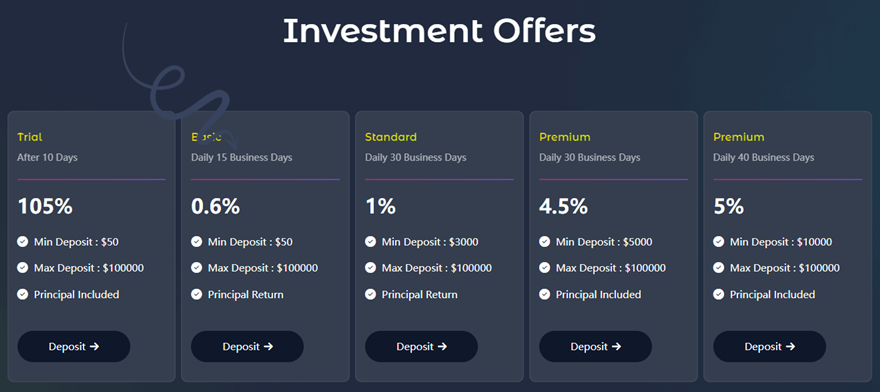880x392 pixels.
Task: Select the Standard plan title
Action: 391,137
